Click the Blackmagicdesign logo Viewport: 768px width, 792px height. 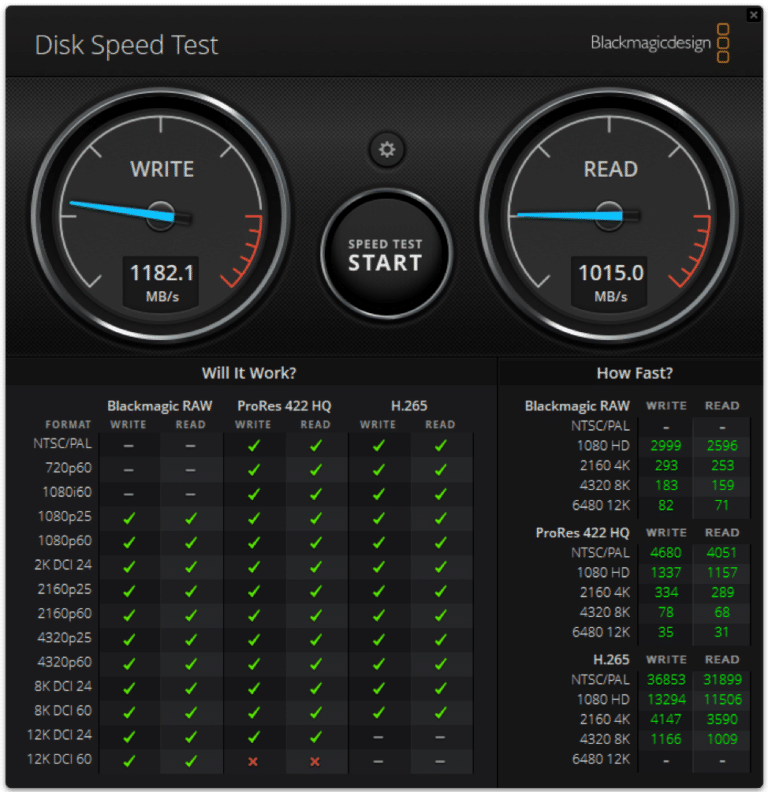(659, 43)
